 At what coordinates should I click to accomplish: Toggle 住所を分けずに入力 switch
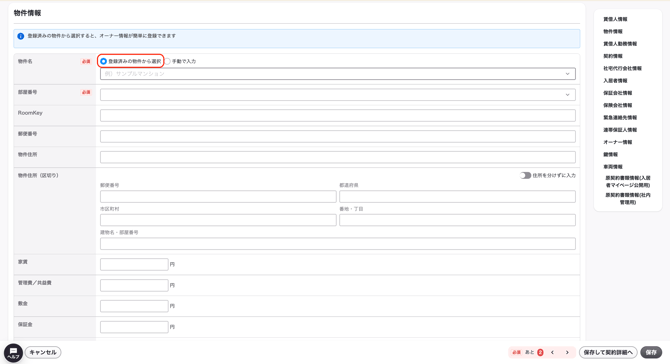coord(525,176)
